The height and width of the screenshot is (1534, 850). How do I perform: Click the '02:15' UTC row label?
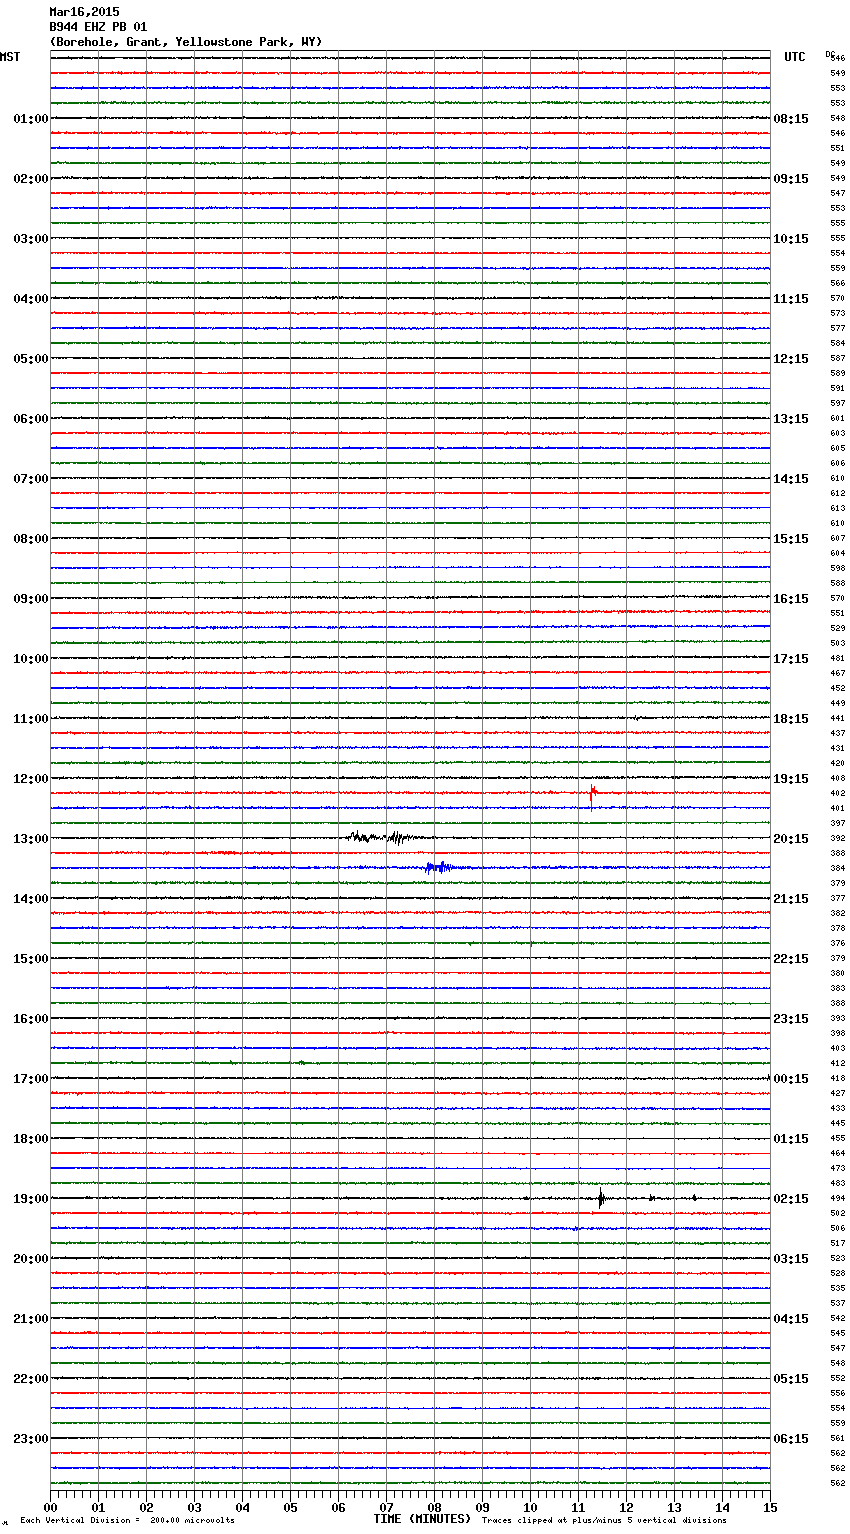tap(791, 1199)
